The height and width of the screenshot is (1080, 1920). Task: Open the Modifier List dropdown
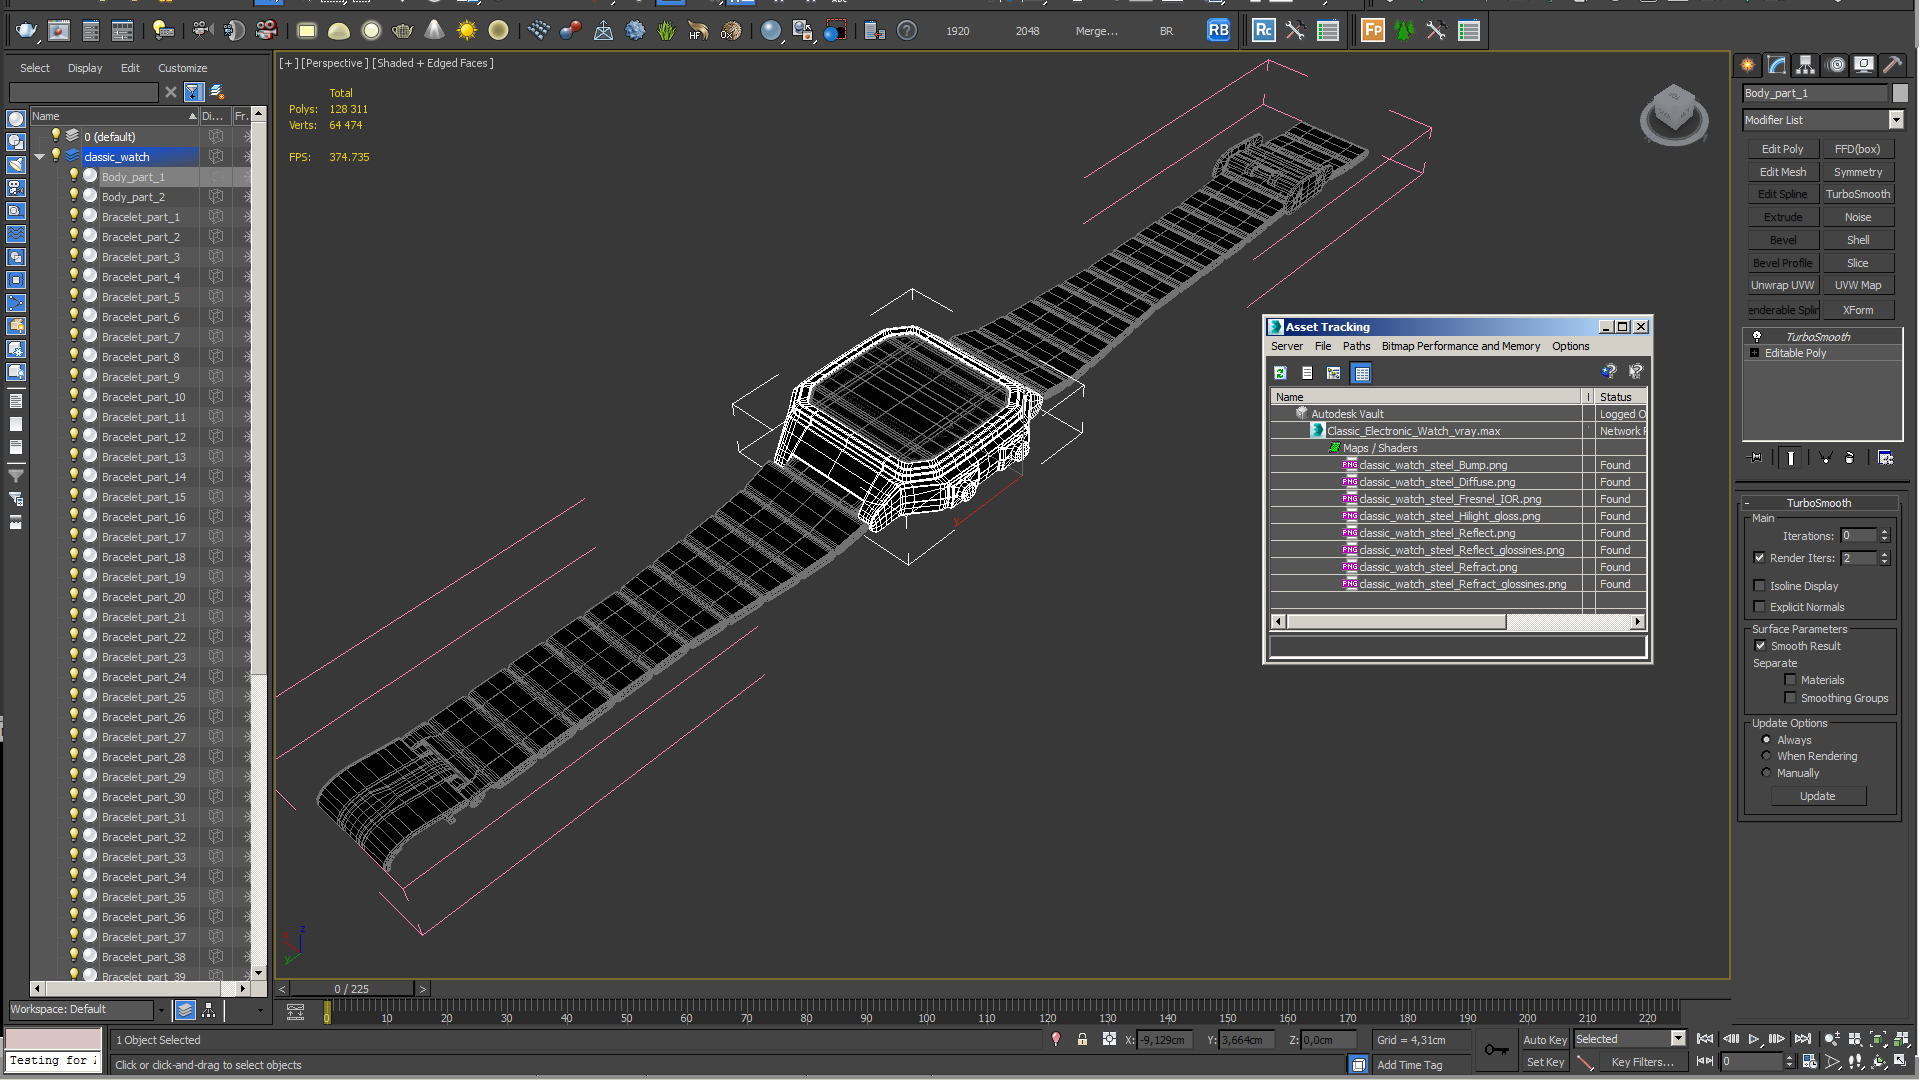tap(1896, 120)
